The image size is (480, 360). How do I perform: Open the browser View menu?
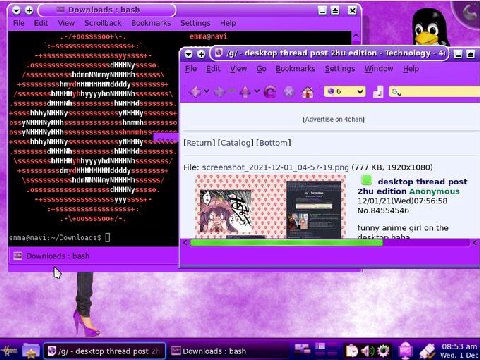click(238, 69)
